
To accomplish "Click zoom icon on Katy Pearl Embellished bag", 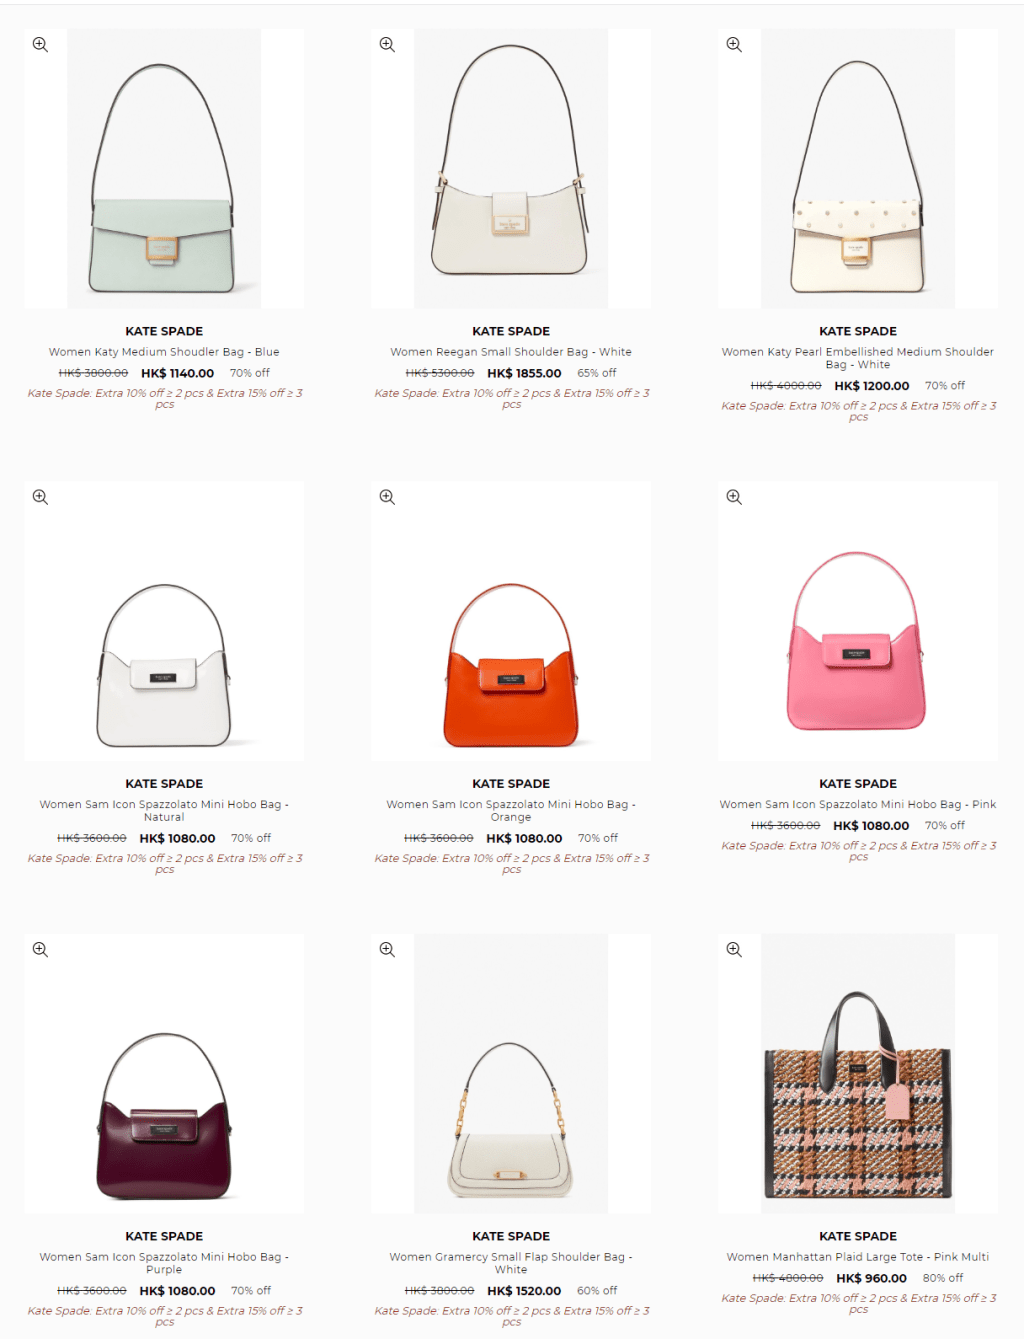I will point(734,45).
